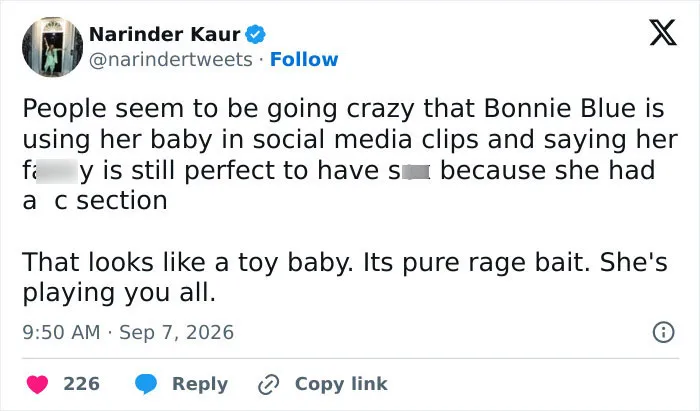Click the chain link icon
Screen dimensions: 700x411
tap(269, 384)
